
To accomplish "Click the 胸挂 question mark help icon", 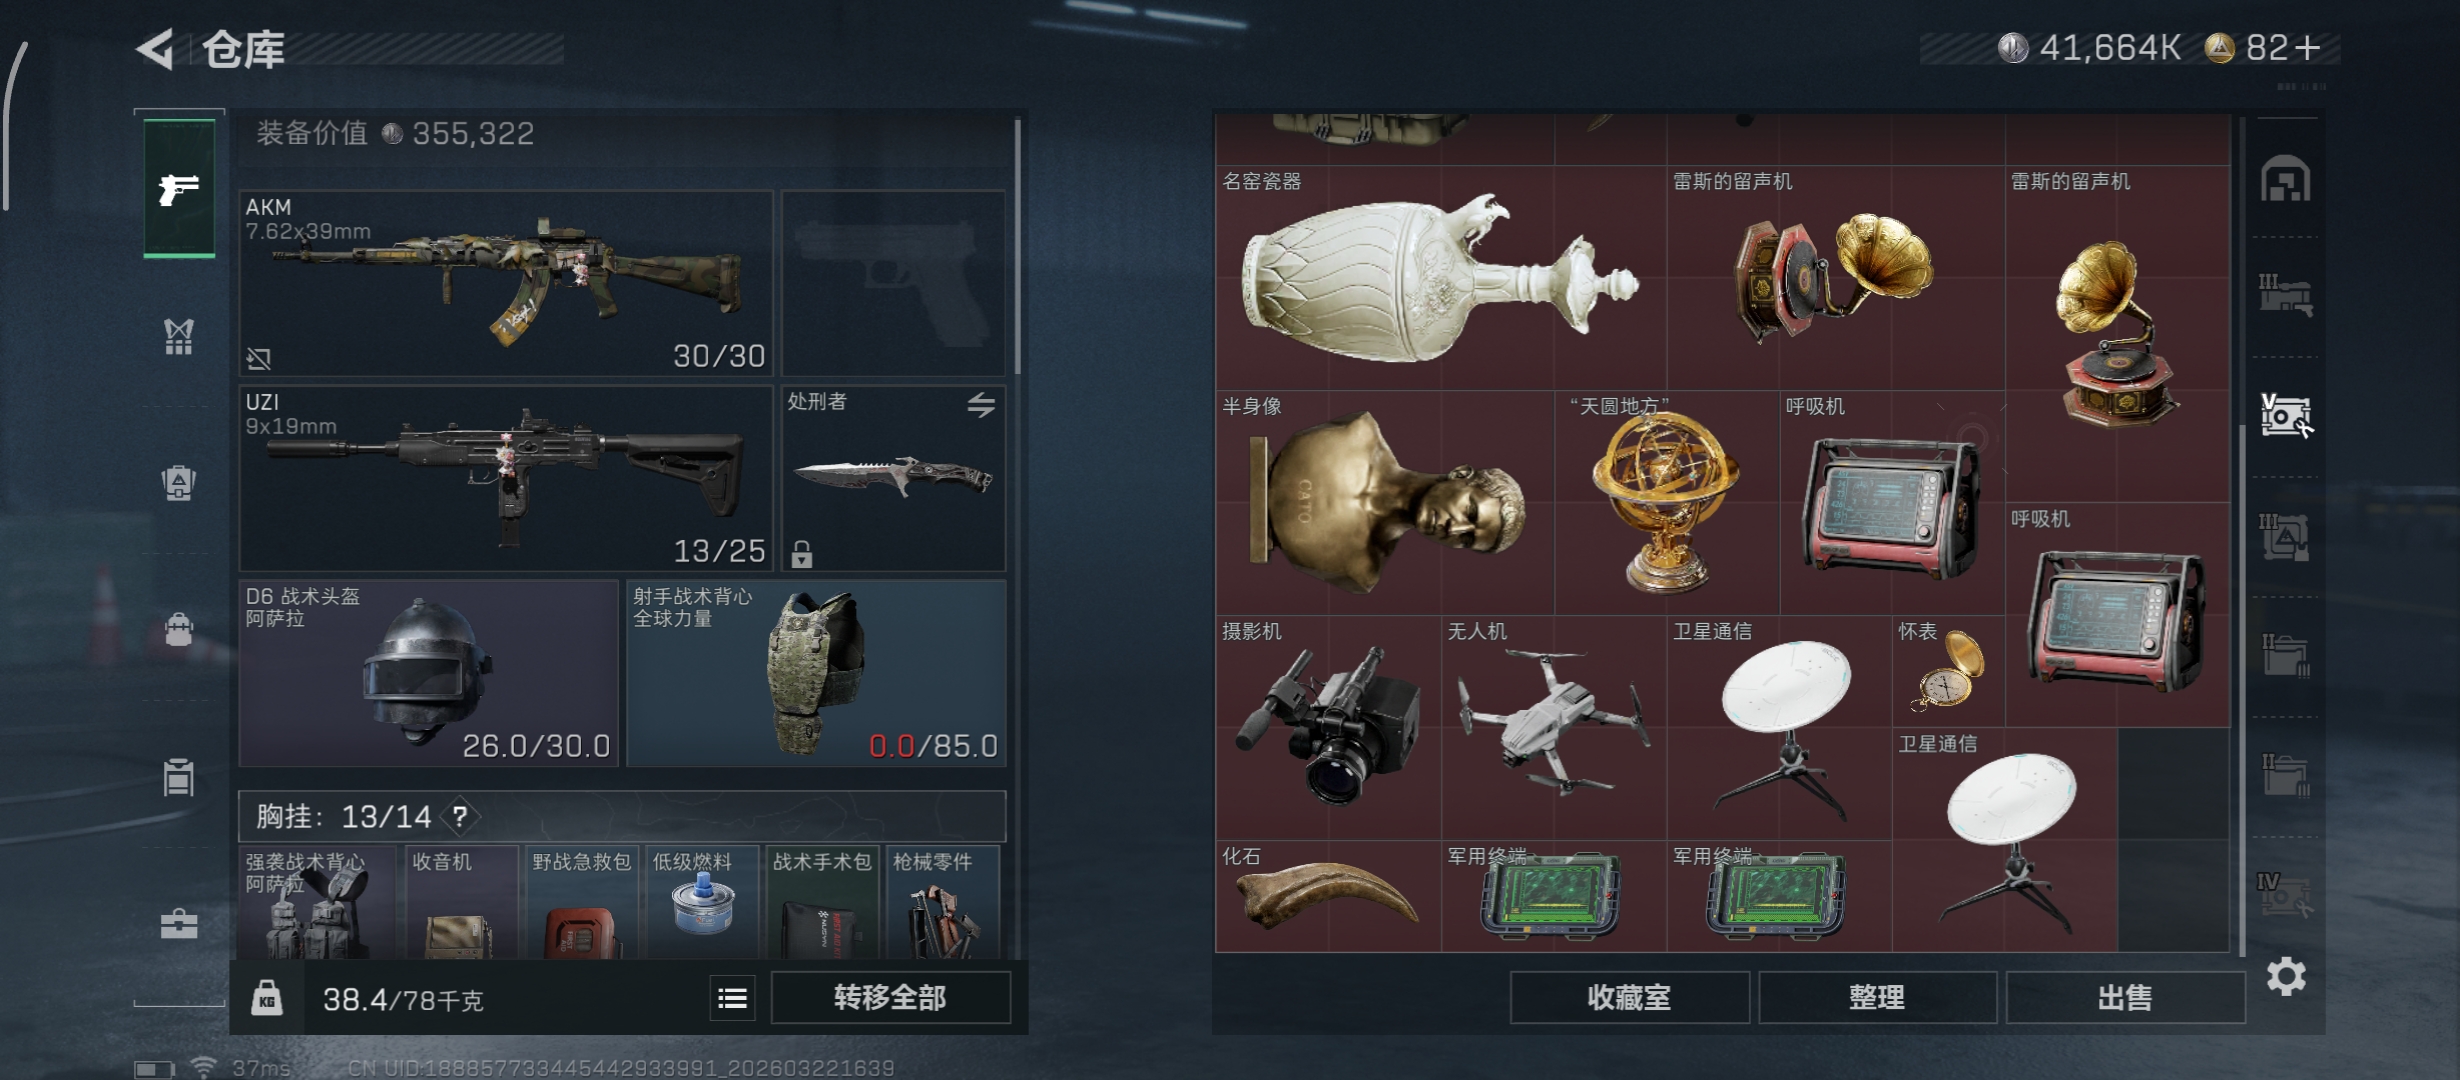I will tap(459, 817).
